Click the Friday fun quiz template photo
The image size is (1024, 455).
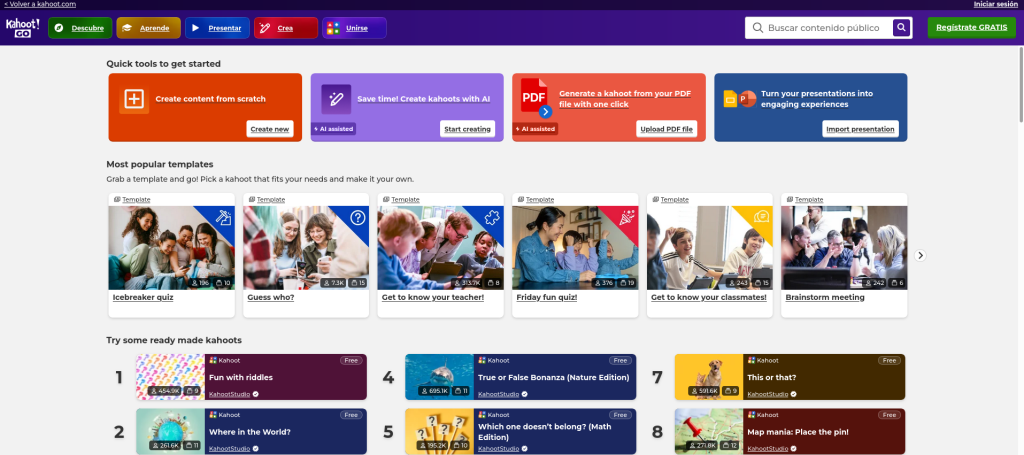(x=575, y=248)
